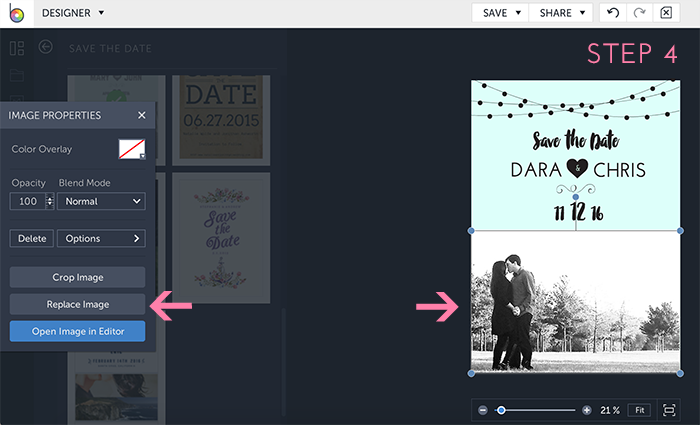Click the CHRIS name text on canvas
The height and width of the screenshot is (425, 700).
[619, 170]
